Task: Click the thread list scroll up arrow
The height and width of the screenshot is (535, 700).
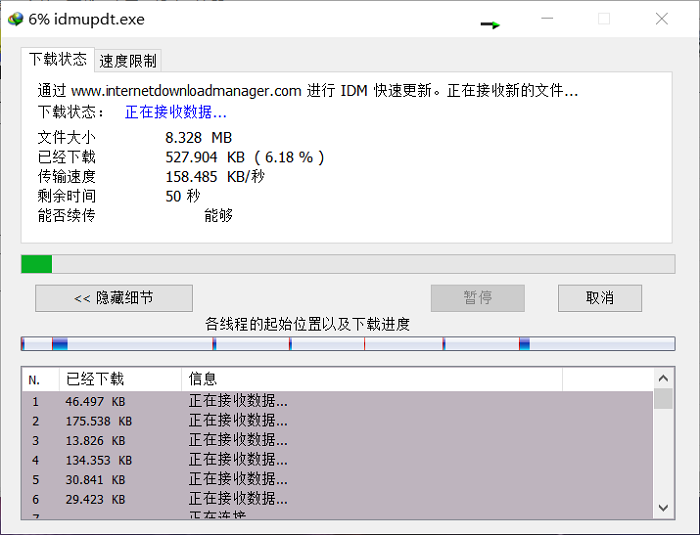Action: click(x=663, y=379)
